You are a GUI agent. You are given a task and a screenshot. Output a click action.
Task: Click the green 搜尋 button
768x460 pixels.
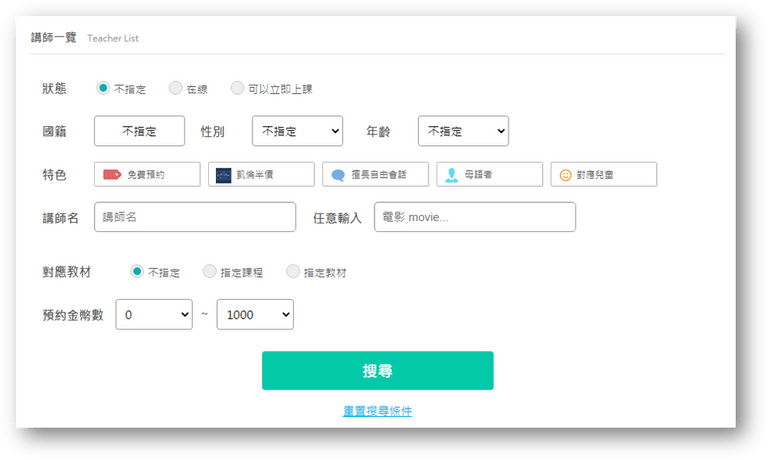click(378, 370)
